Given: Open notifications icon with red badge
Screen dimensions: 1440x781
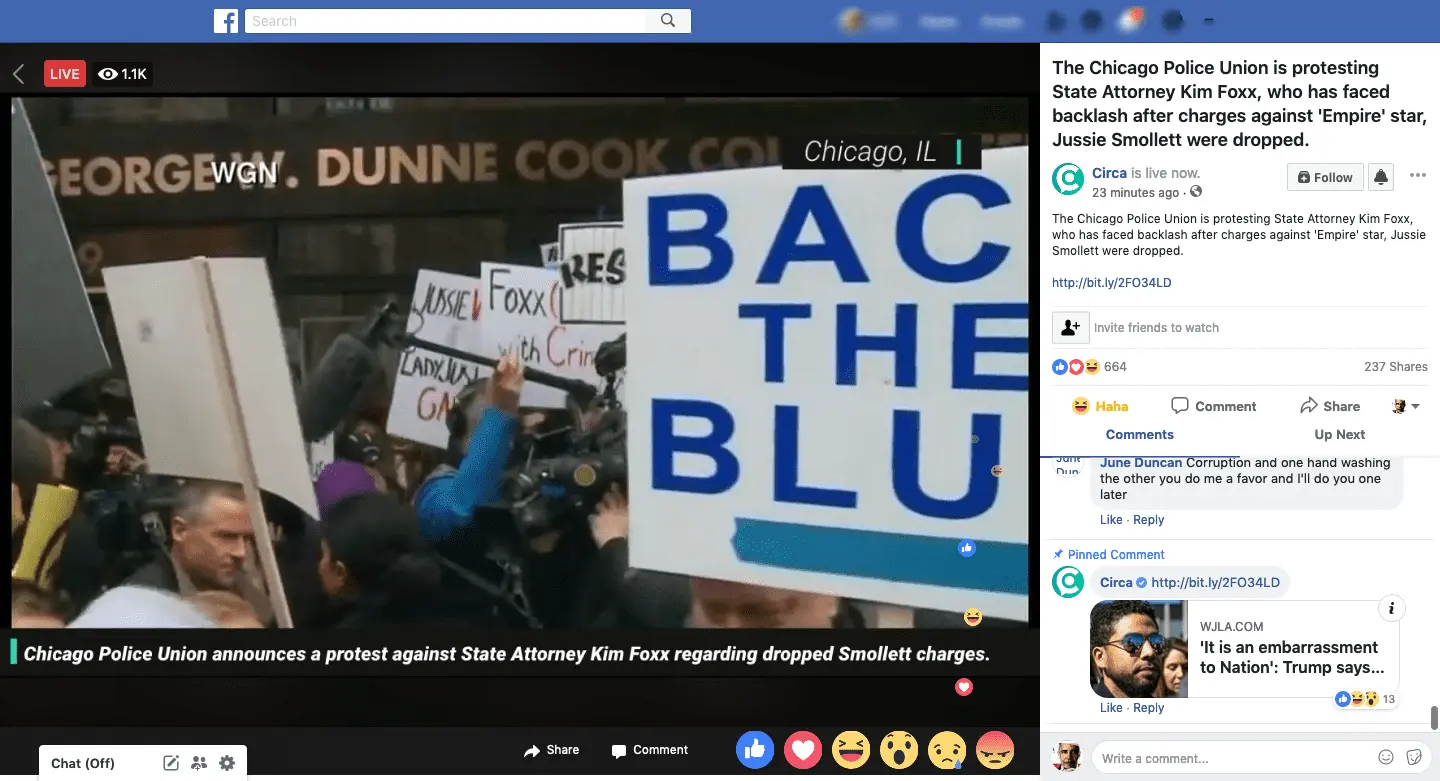Looking at the screenshot, I should [1131, 21].
